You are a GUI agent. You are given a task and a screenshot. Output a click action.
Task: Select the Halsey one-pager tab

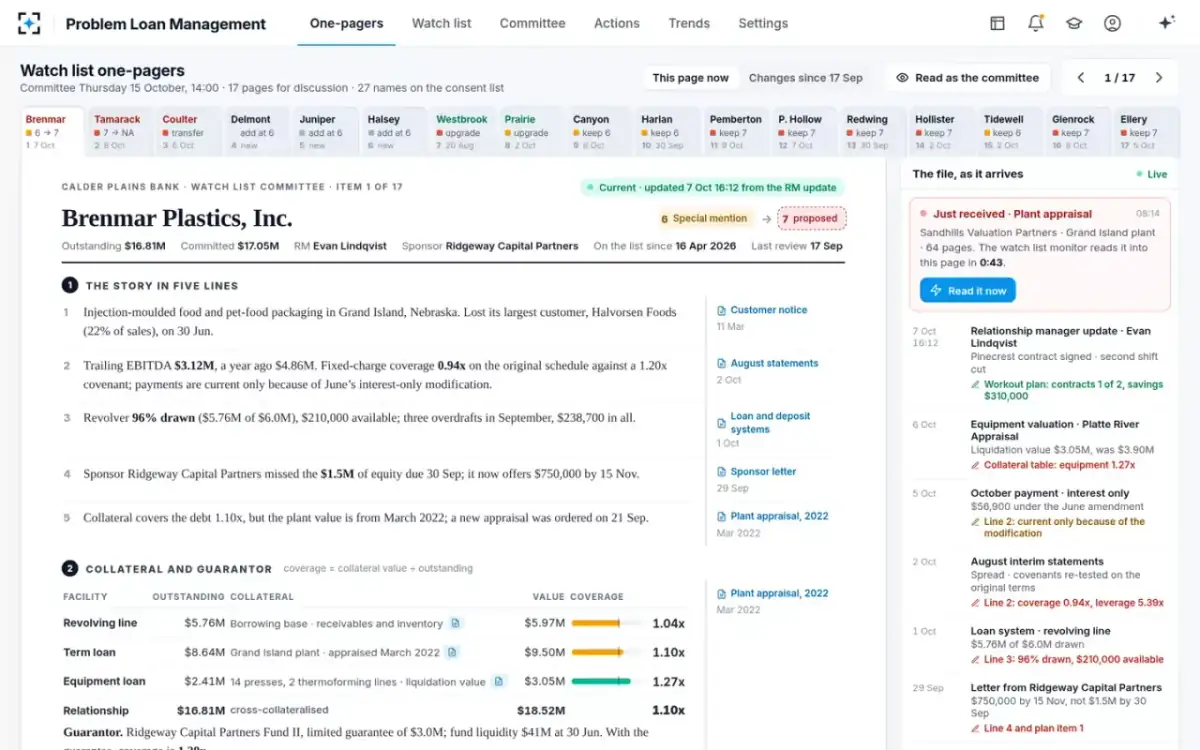[395, 132]
